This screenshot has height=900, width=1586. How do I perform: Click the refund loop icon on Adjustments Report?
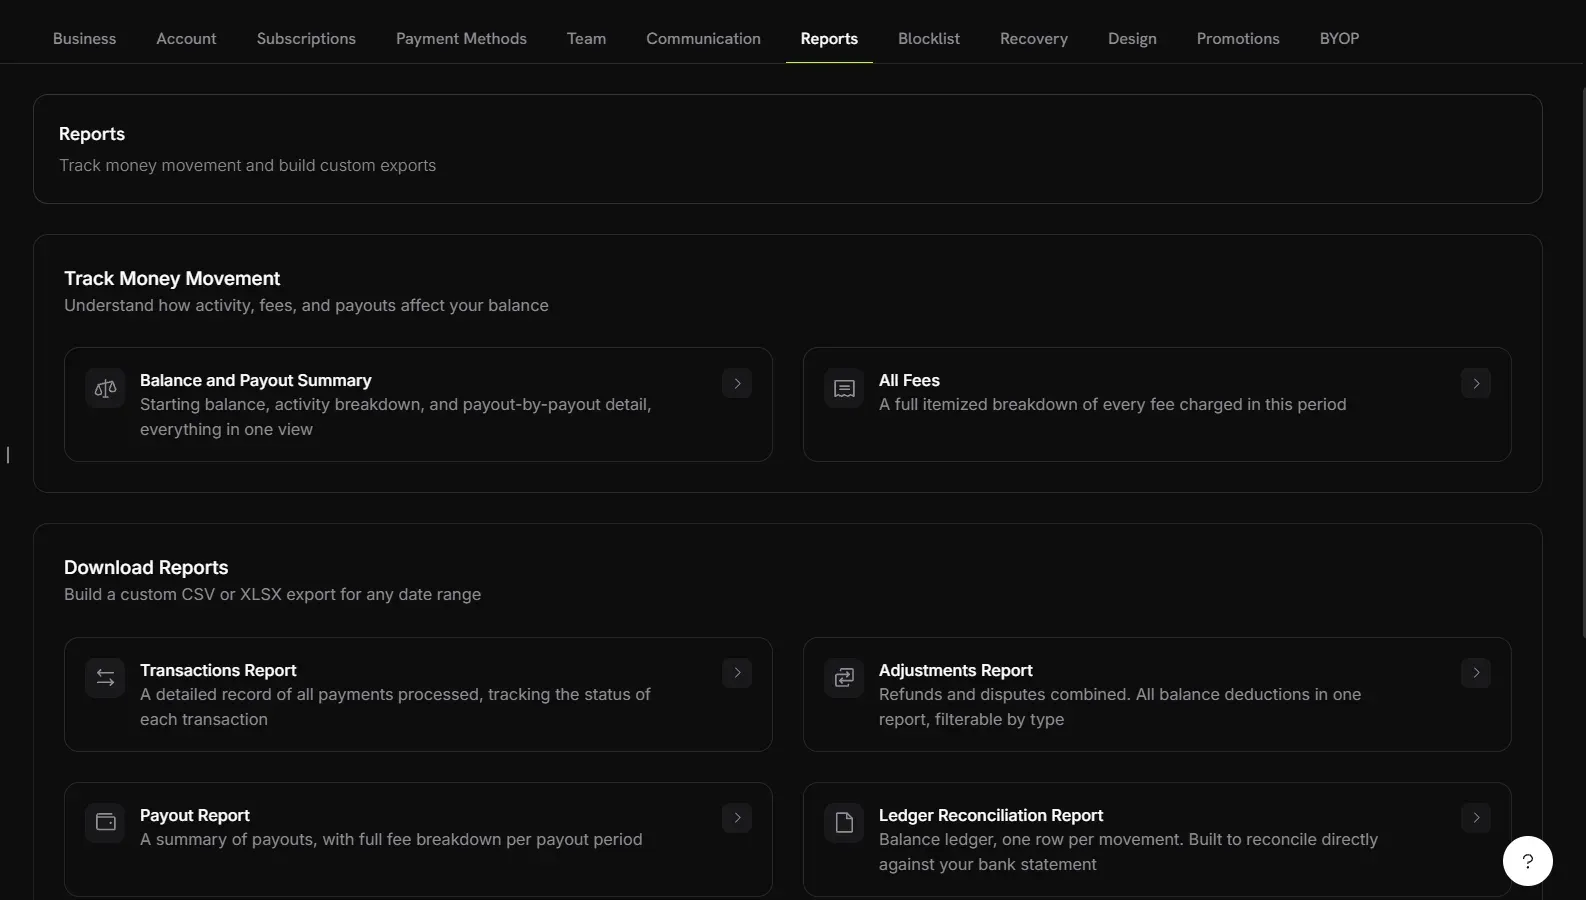point(844,678)
